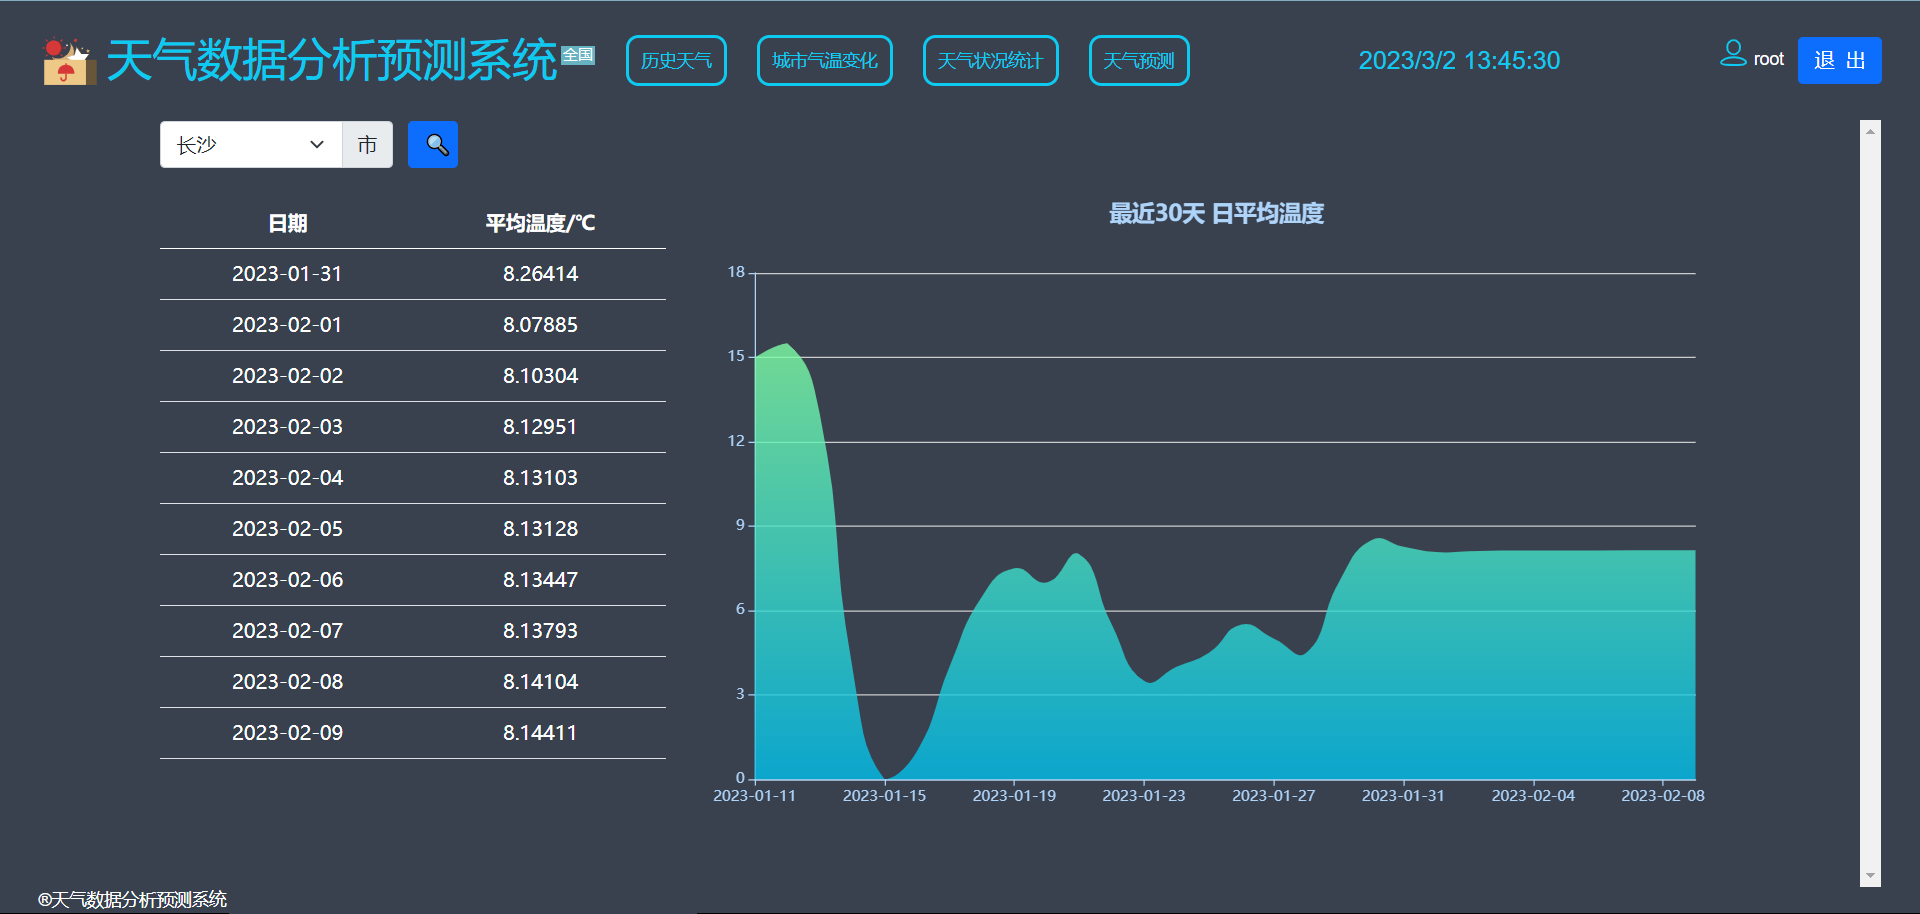This screenshot has width=1920, height=914.
Task: Click the temperature value 8.10304
Action: click(540, 376)
